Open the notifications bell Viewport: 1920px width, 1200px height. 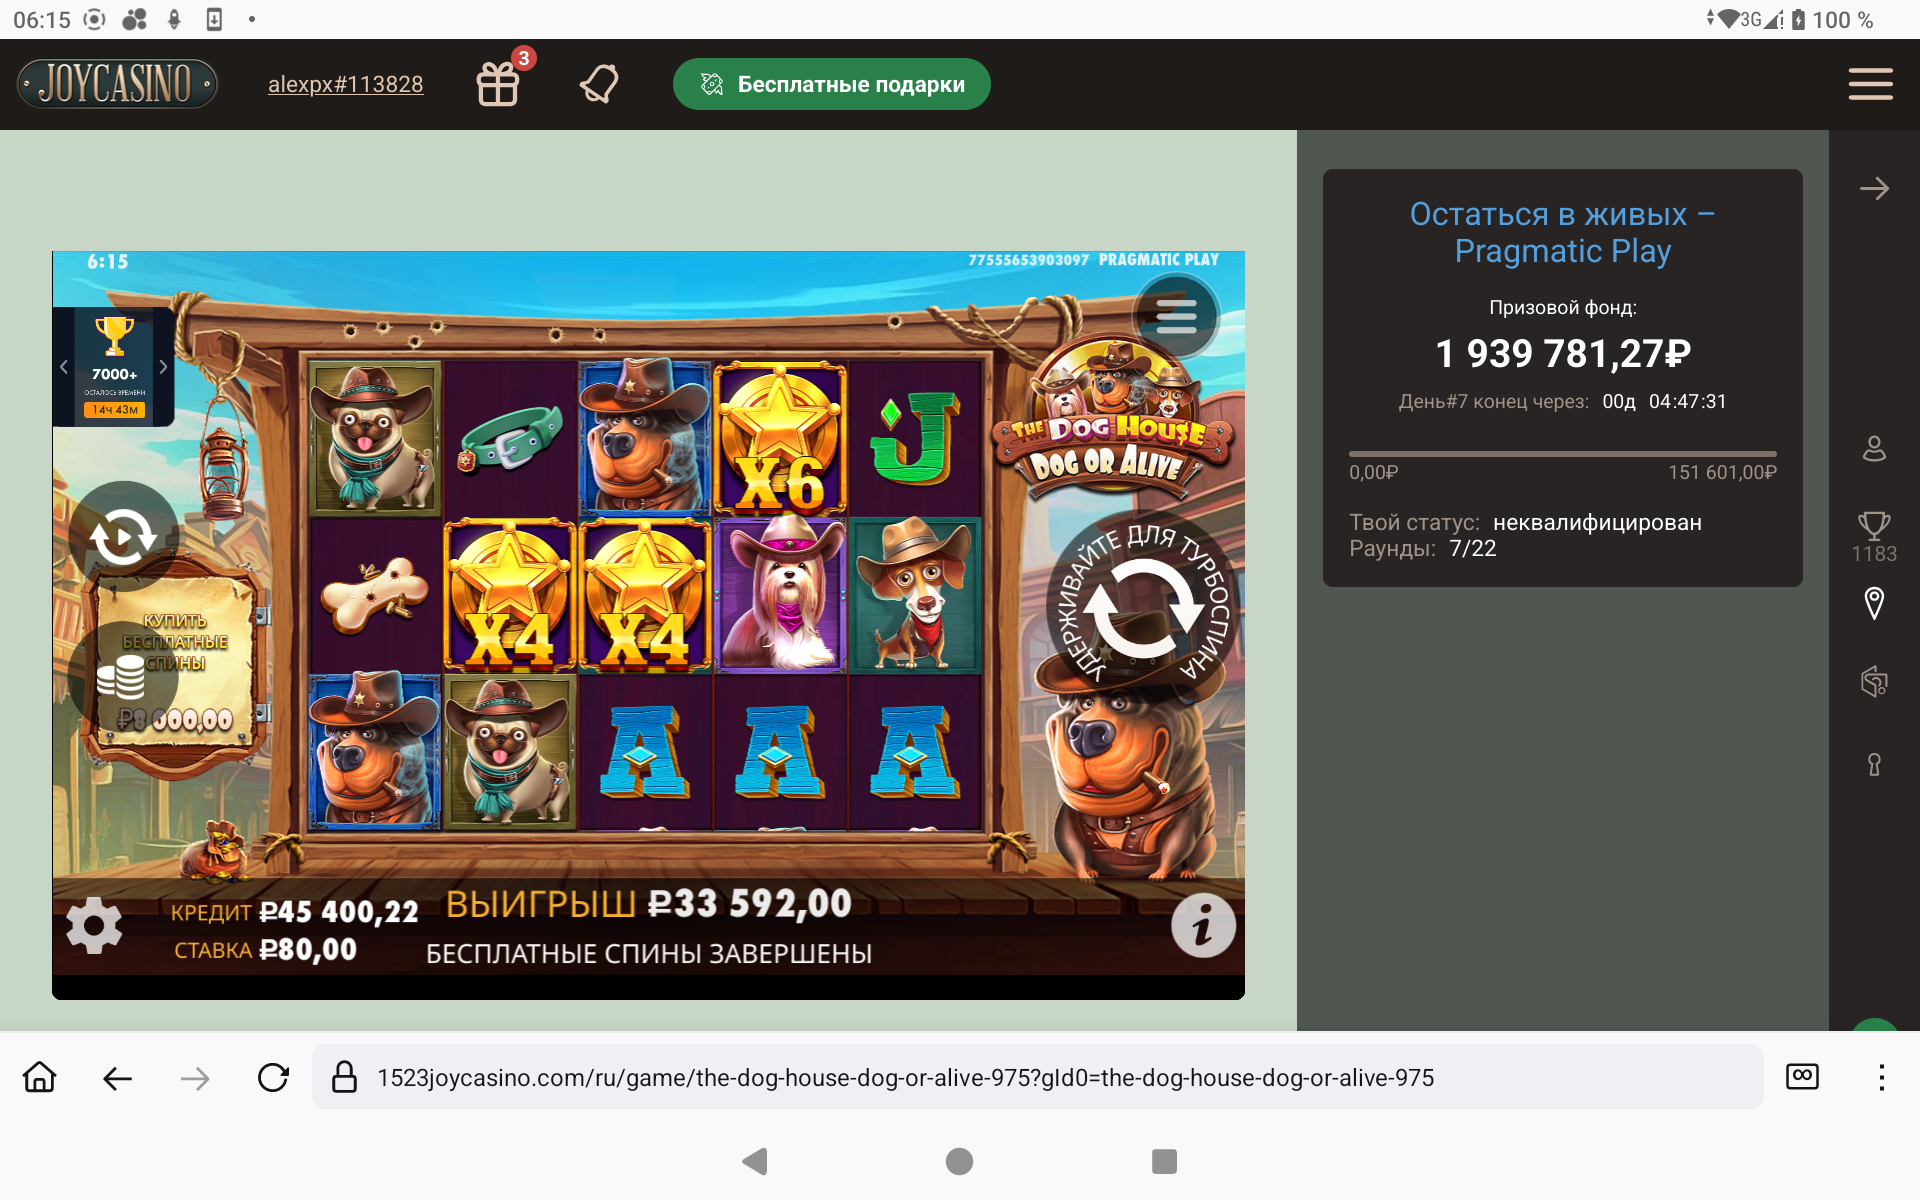point(599,84)
